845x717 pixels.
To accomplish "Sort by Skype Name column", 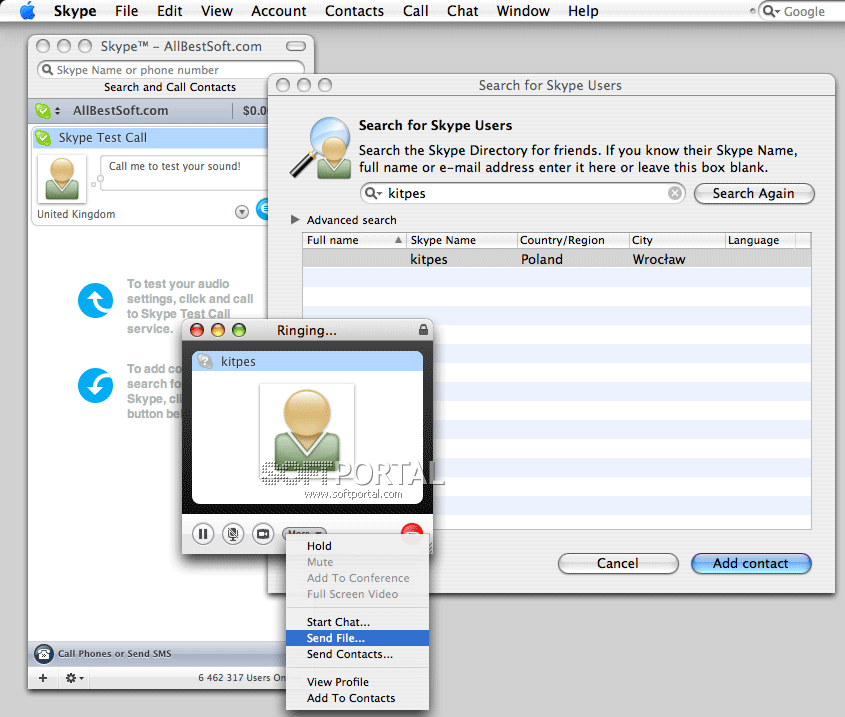I will coord(462,240).
